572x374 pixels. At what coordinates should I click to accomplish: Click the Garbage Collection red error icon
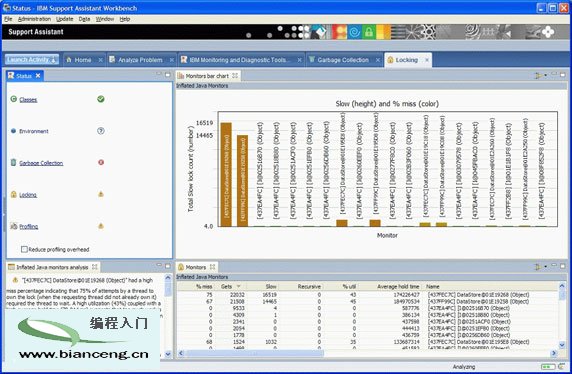[x=101, y=162]
